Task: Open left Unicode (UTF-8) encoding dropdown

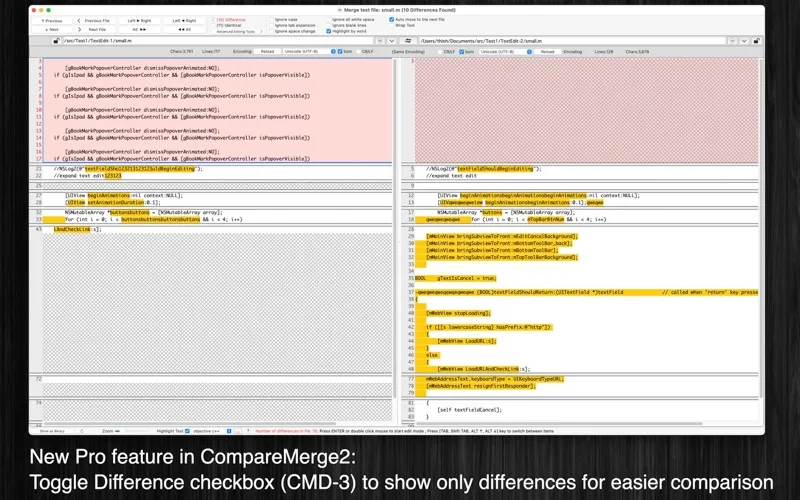Action: [309, 52]
